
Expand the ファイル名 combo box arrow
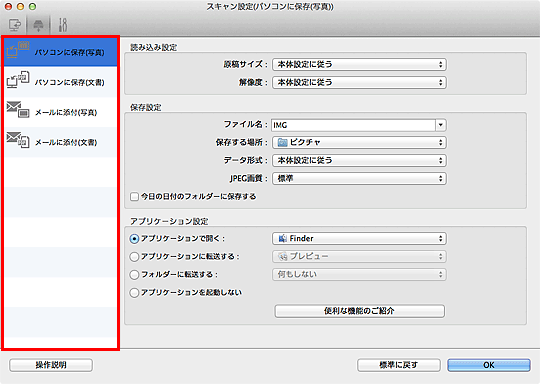tap(441, 125)
